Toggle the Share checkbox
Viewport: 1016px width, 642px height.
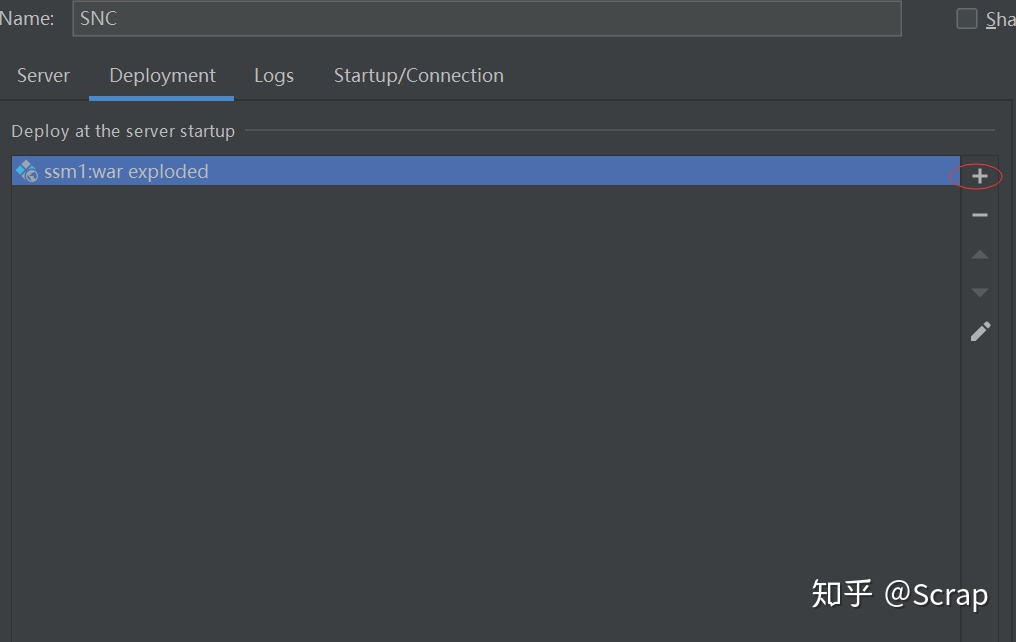[966, 19]
